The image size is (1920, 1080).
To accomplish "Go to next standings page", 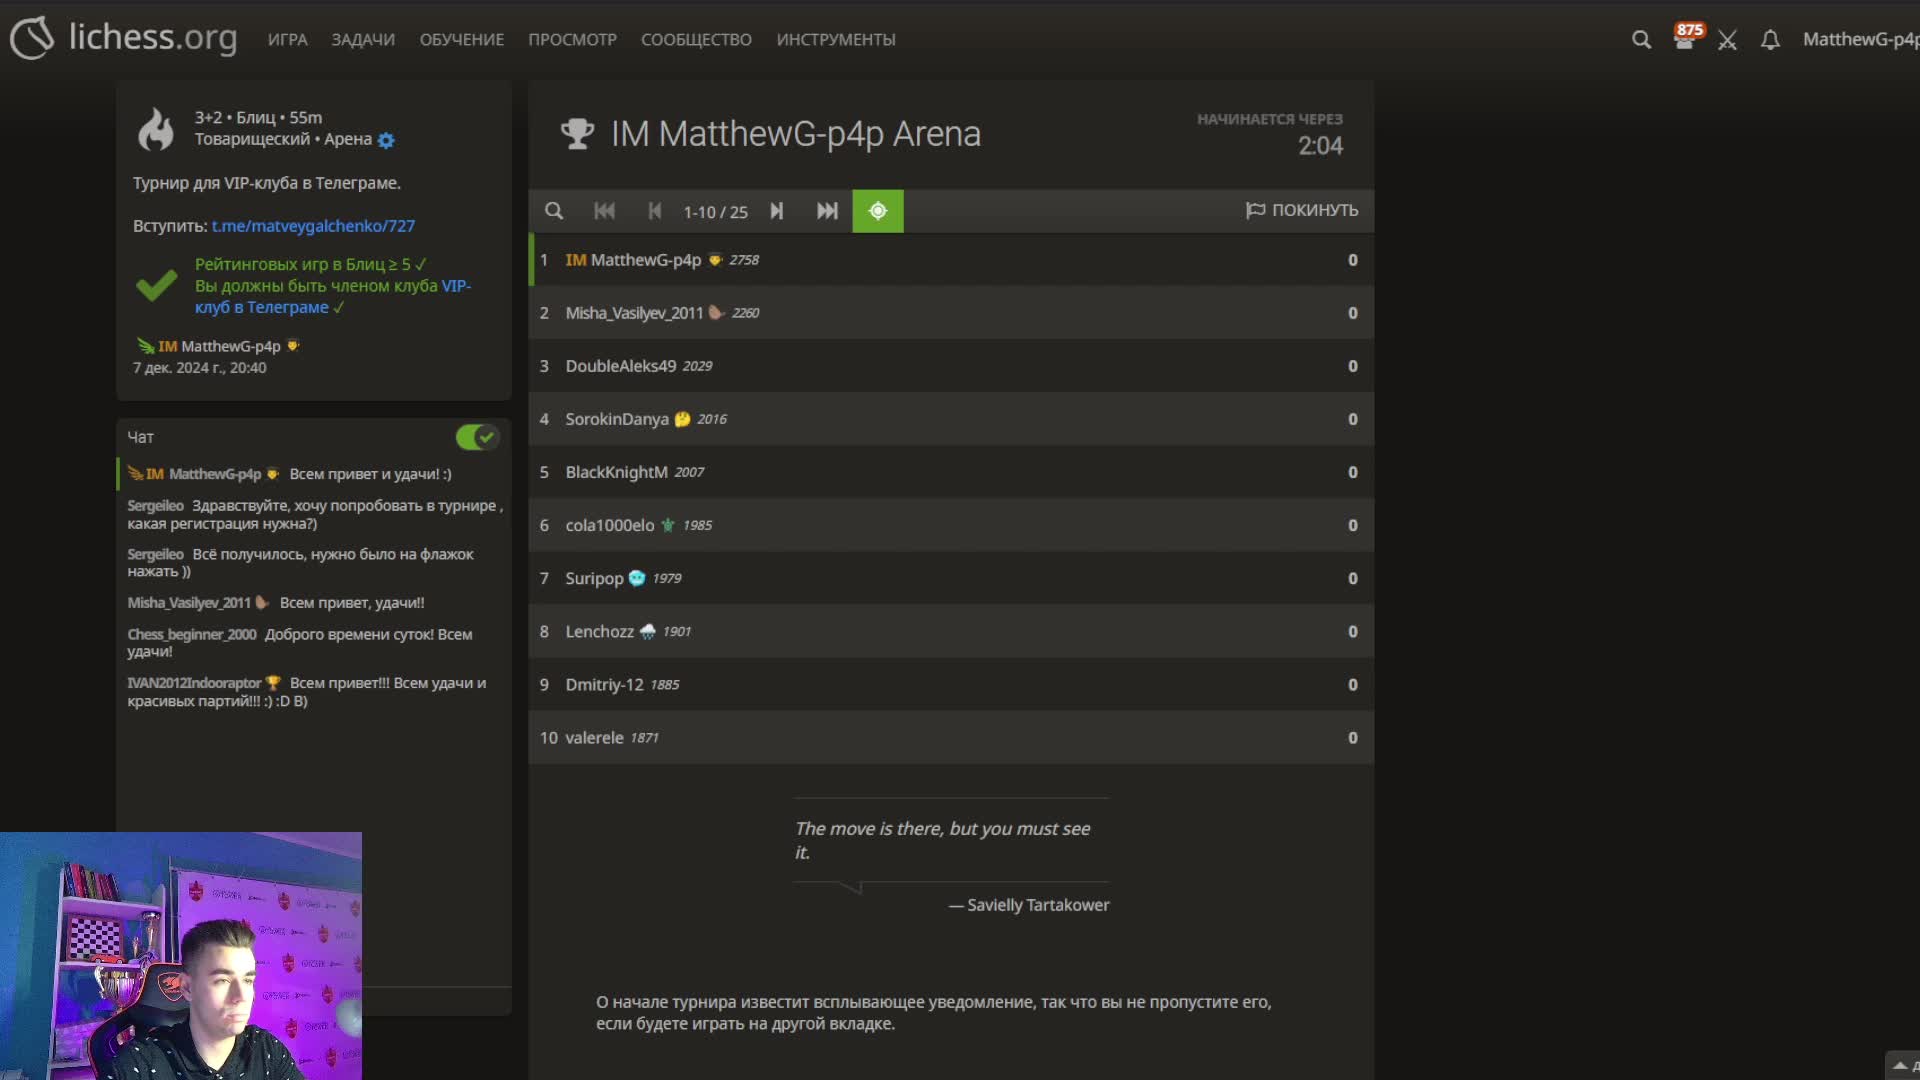I will 776,211.
